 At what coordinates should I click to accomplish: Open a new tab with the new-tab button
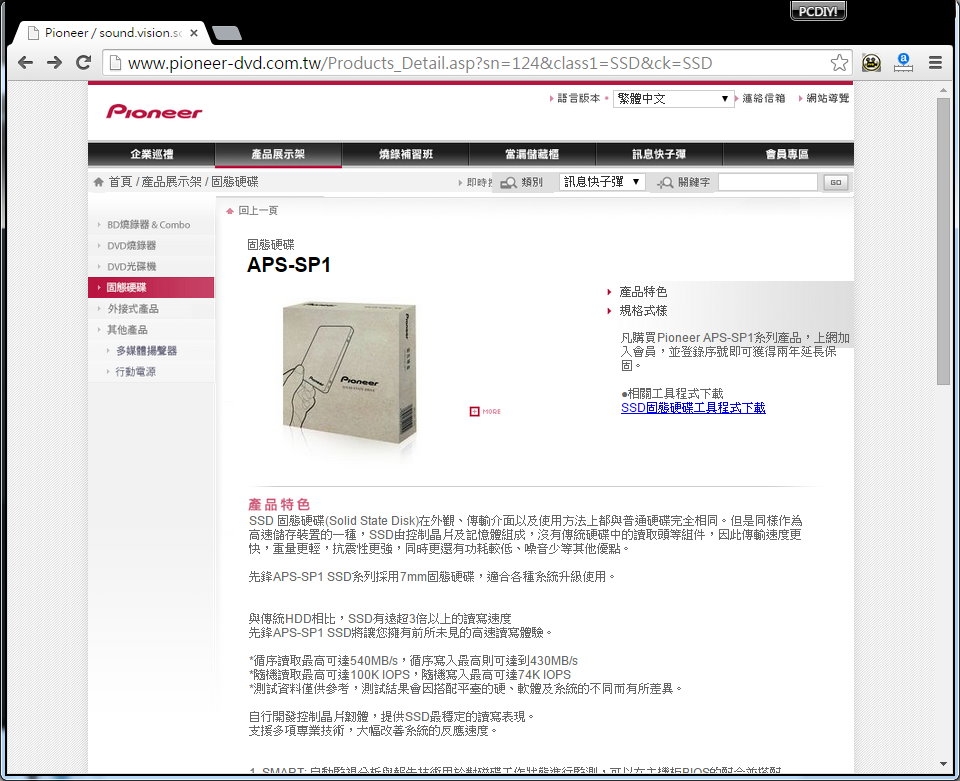pyautogui.click(x=227, y=33)
